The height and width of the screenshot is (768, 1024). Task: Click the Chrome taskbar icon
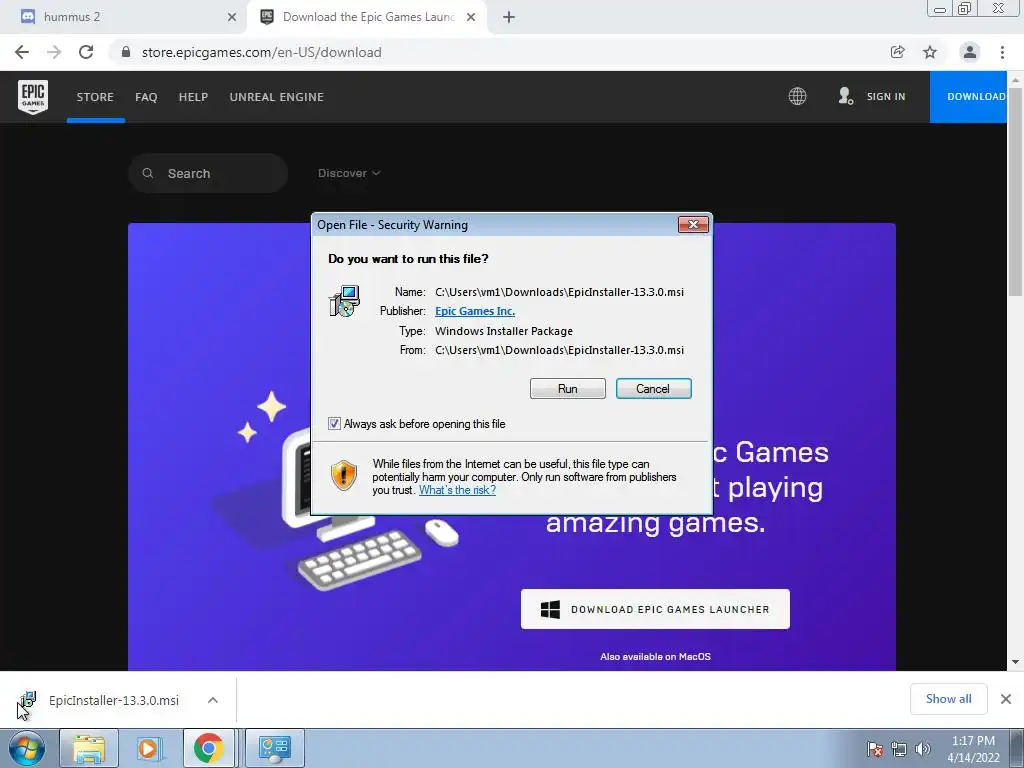[x=209, y=748]
